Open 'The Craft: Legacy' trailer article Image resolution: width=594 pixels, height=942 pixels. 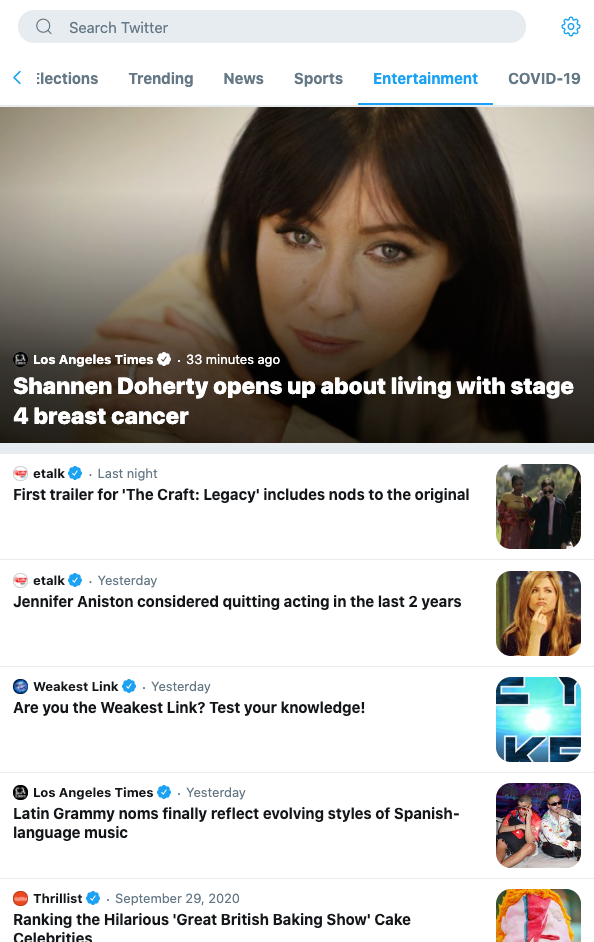[241, 495]
